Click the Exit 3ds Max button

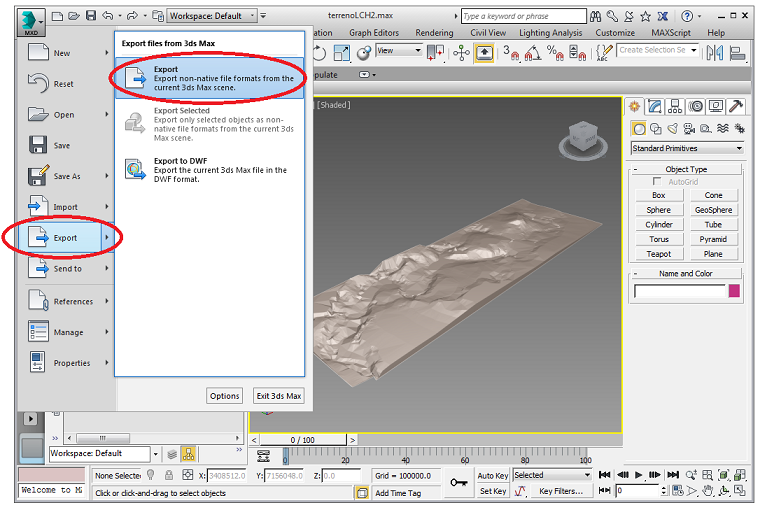click(x=279, y=396)
